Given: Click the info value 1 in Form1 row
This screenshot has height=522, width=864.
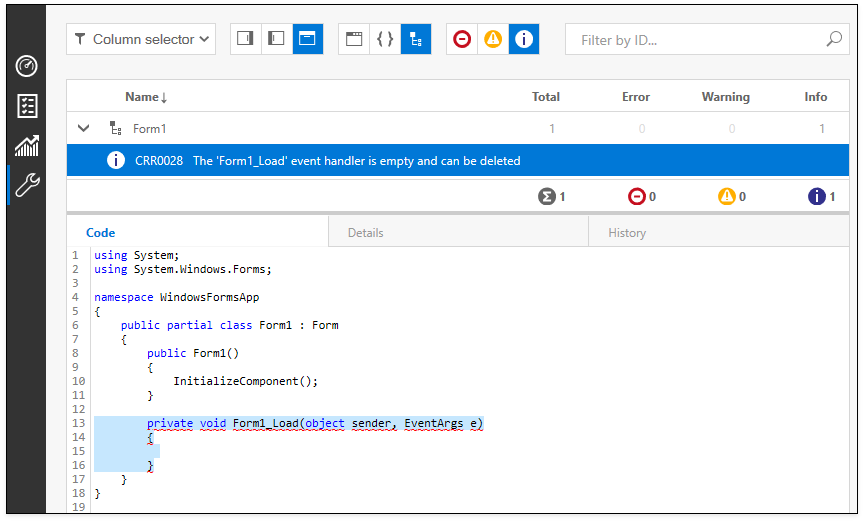Looking at the screenshot, I should point(822,128).
